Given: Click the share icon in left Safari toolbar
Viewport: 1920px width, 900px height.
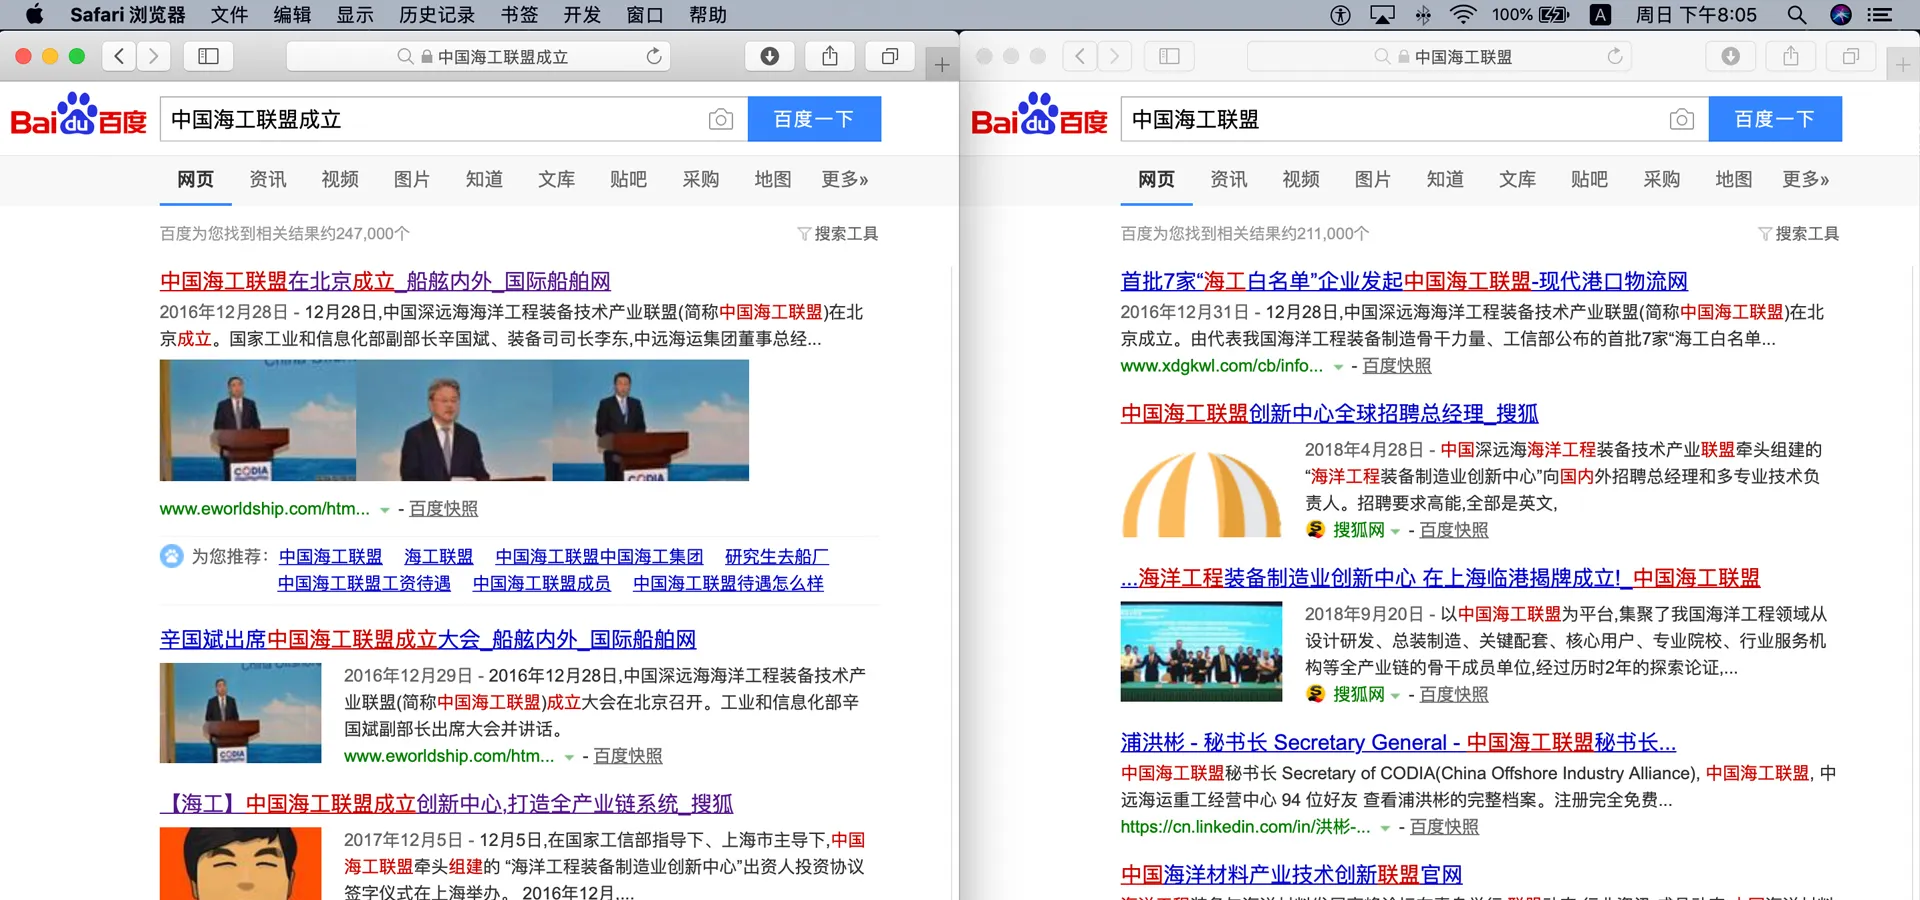Looking at the screenshot, I should (830, 56).
